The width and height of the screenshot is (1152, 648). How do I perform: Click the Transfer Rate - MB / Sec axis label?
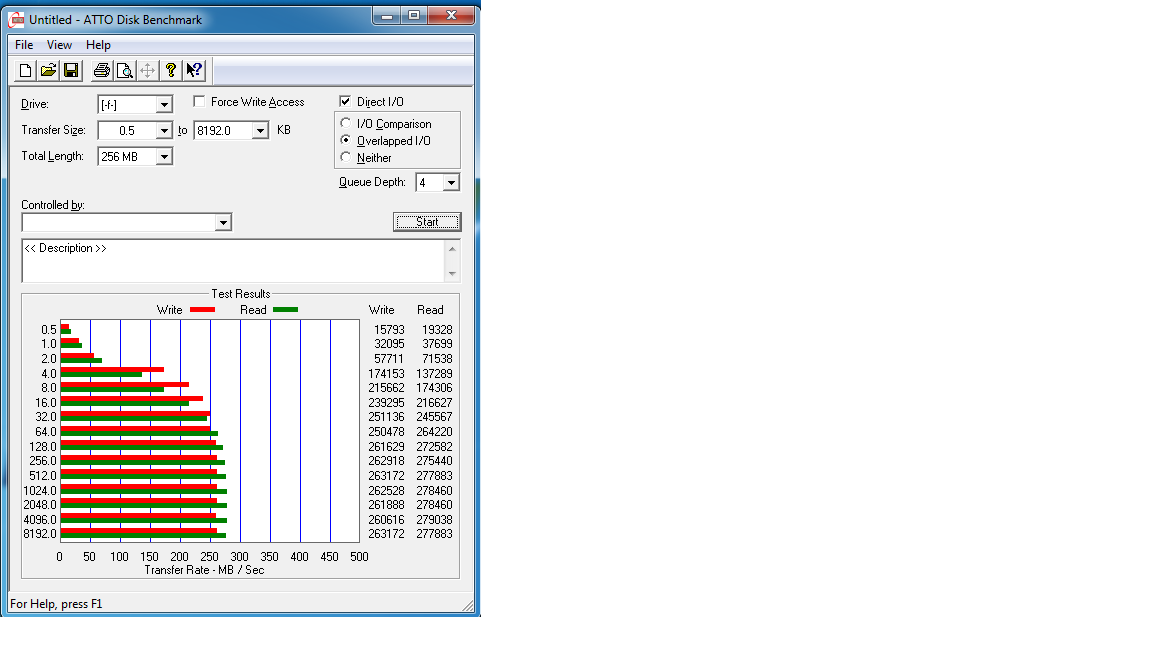[x=204, y=570]
